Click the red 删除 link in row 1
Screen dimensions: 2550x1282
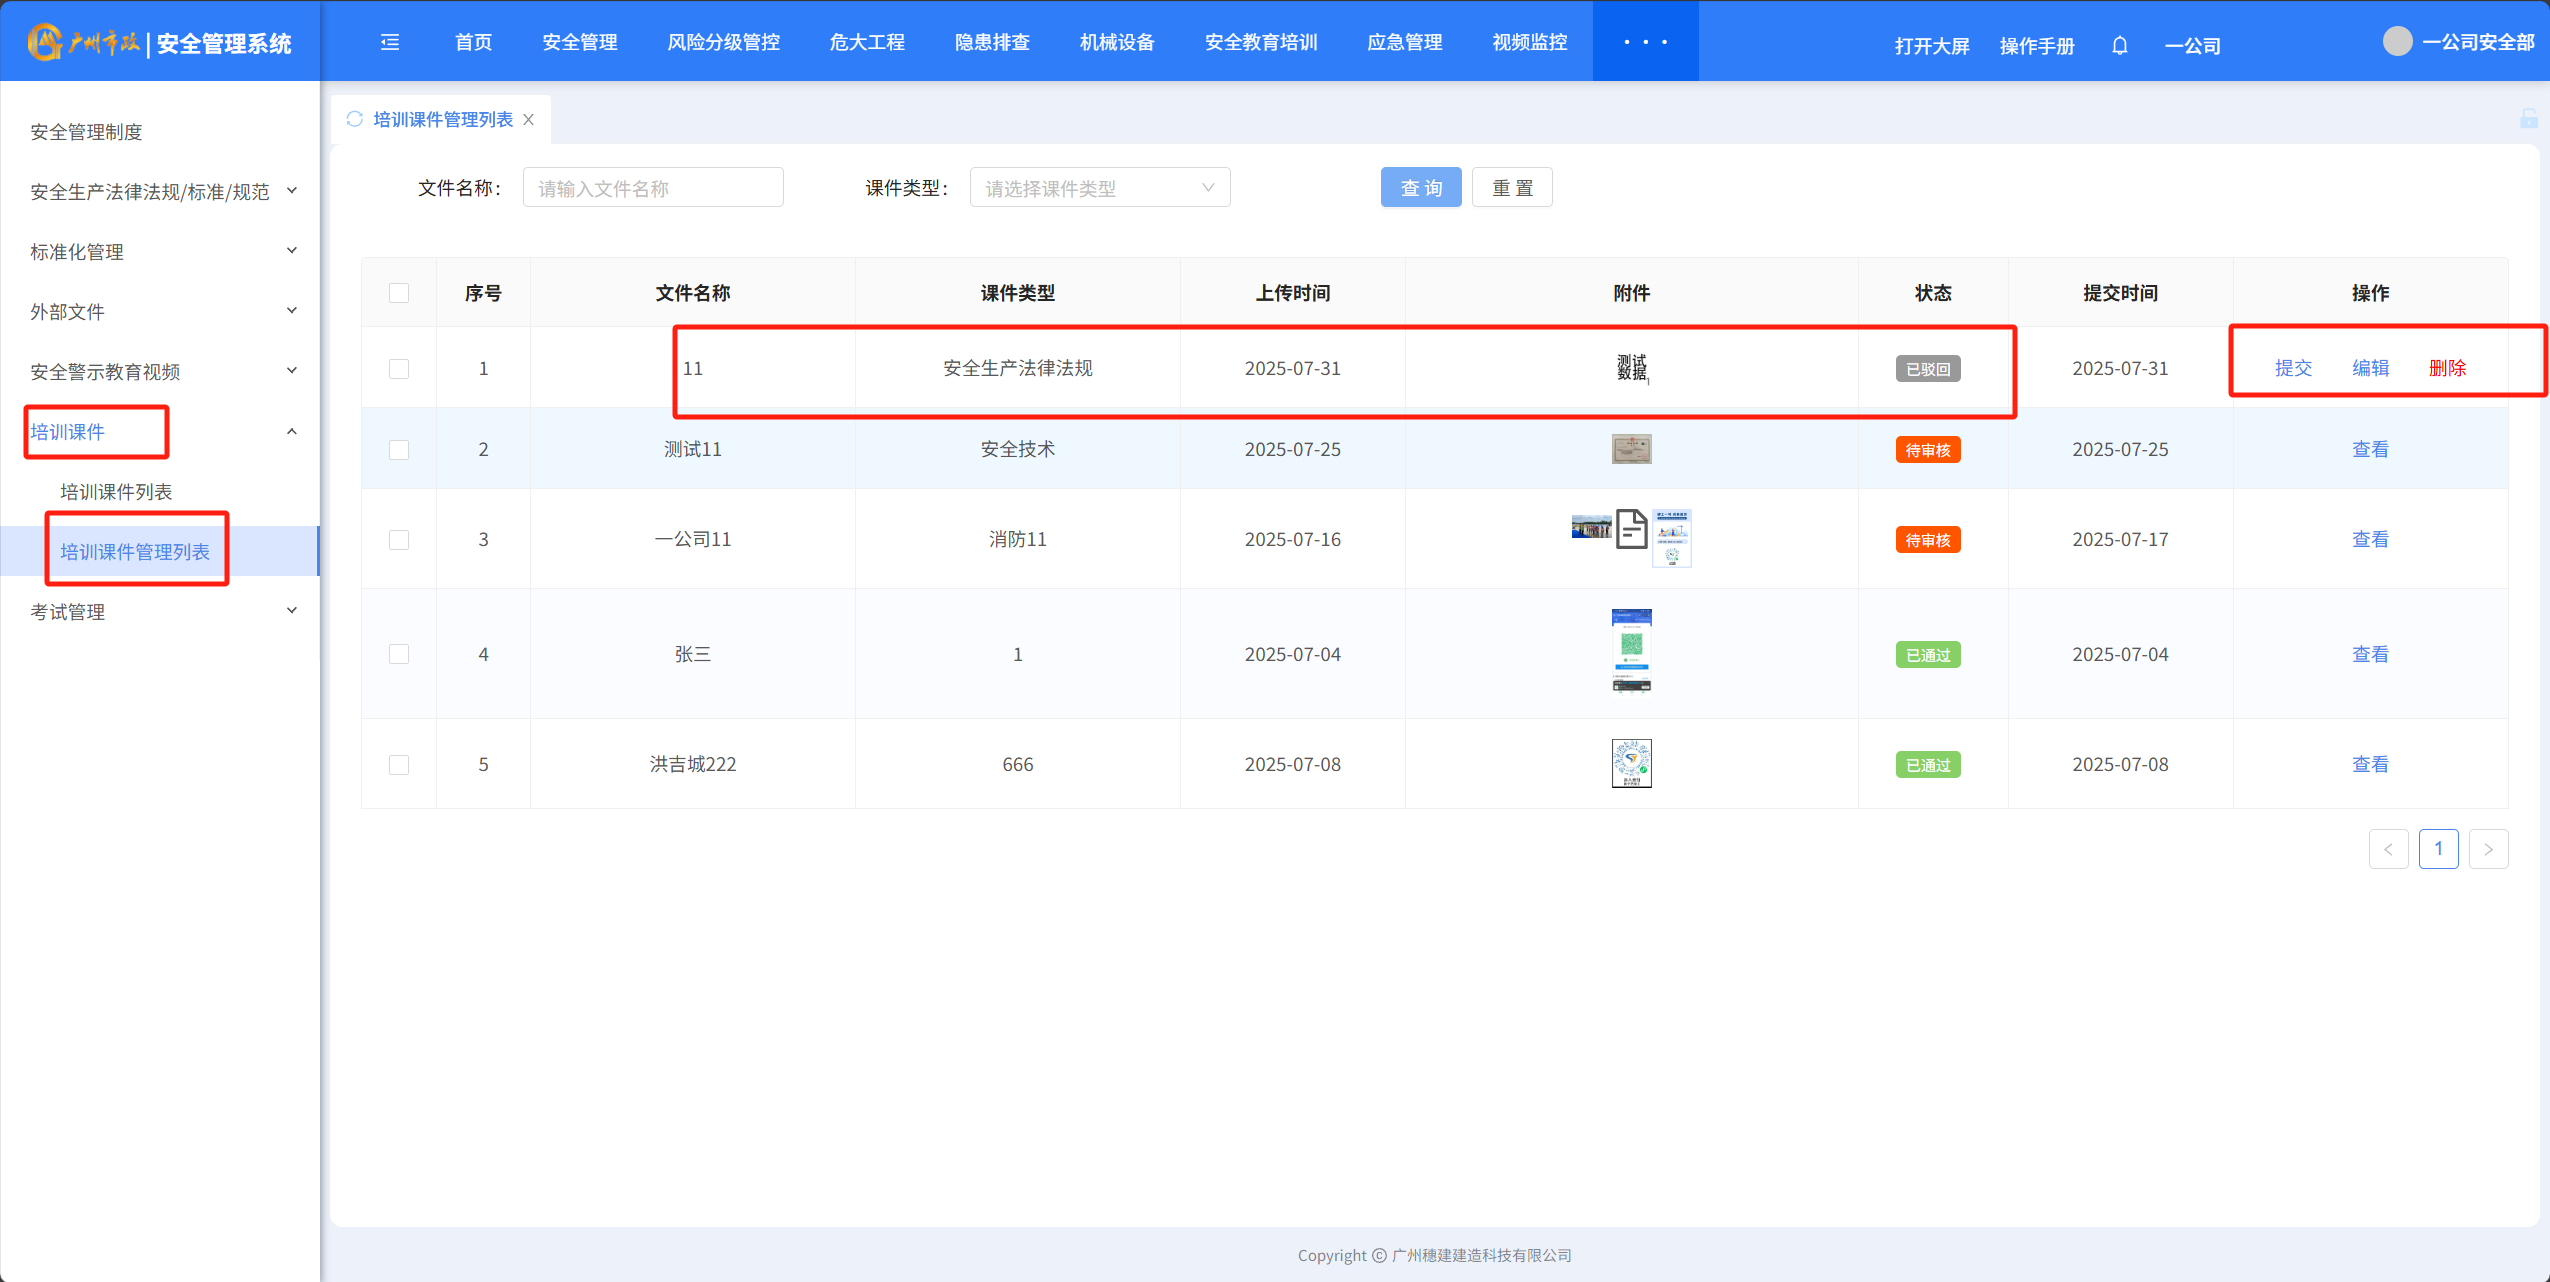2447,368
